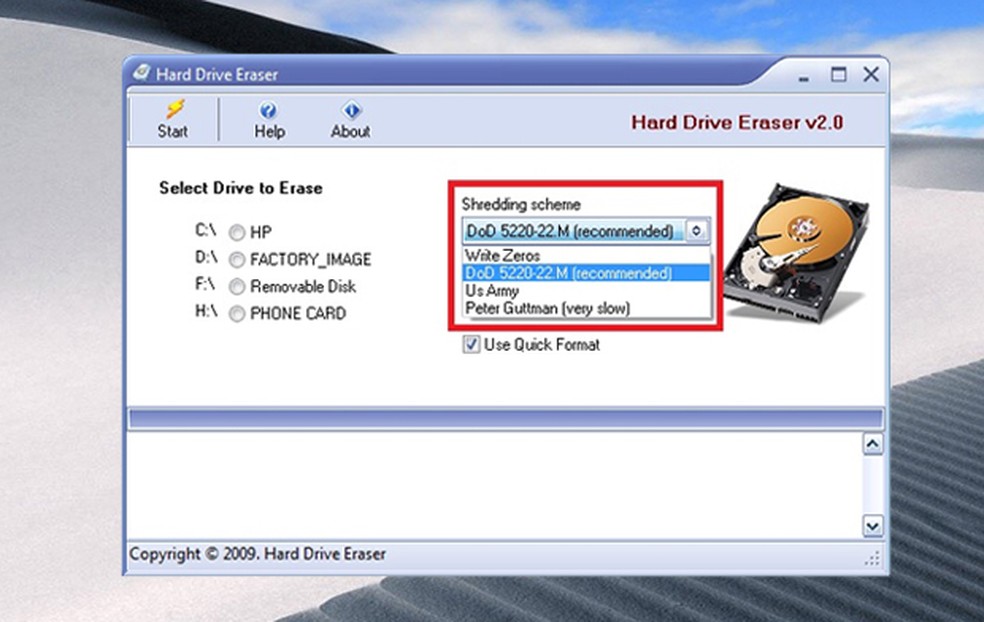This screenshot has height=622, width=984.
Task: Click the log area scroll up arrow
Action: 872,444
